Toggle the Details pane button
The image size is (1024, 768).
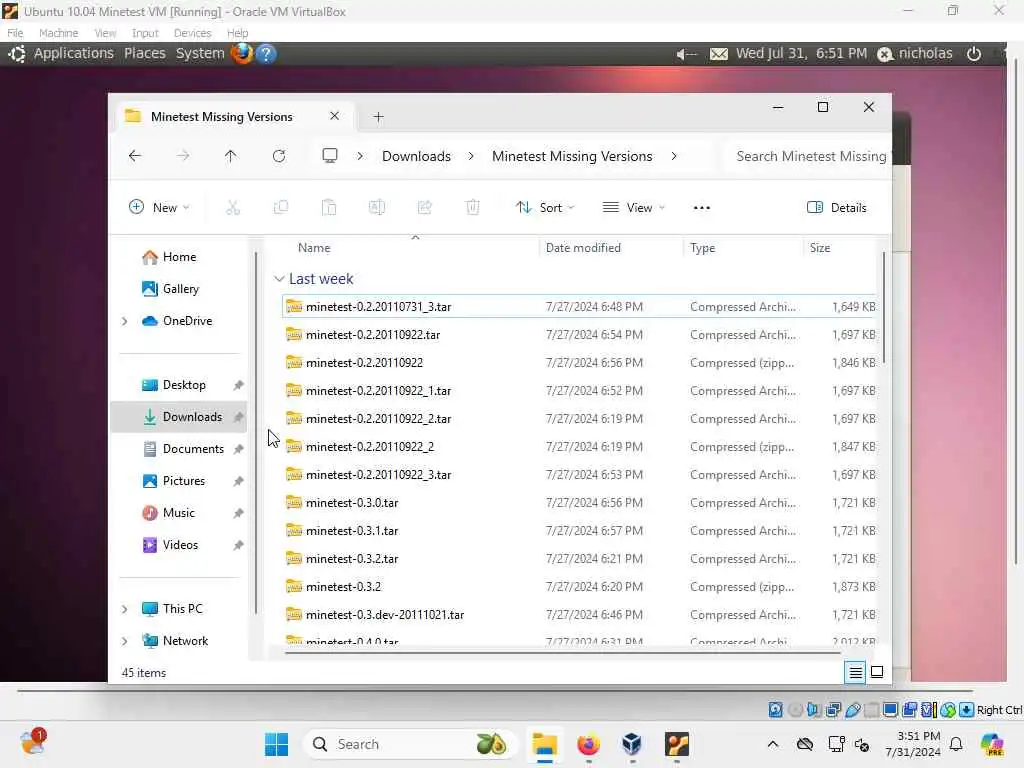(x=837, y=208)
